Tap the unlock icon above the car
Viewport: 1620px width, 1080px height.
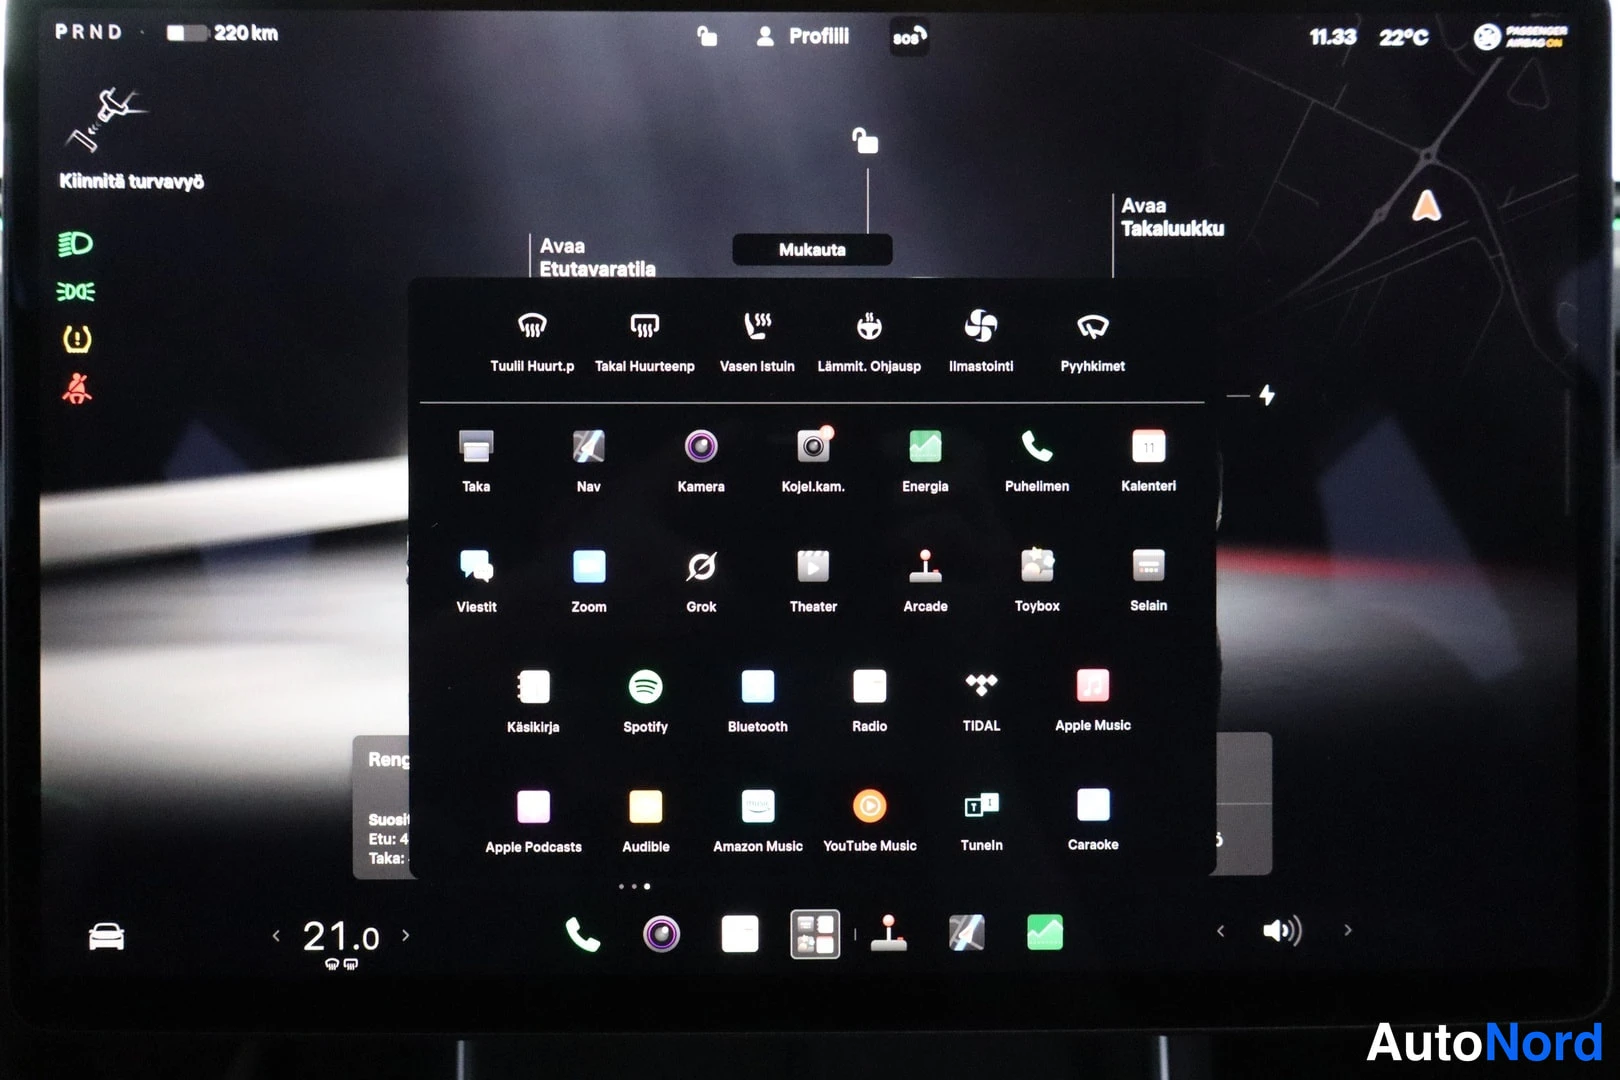(x=865, y=141)
